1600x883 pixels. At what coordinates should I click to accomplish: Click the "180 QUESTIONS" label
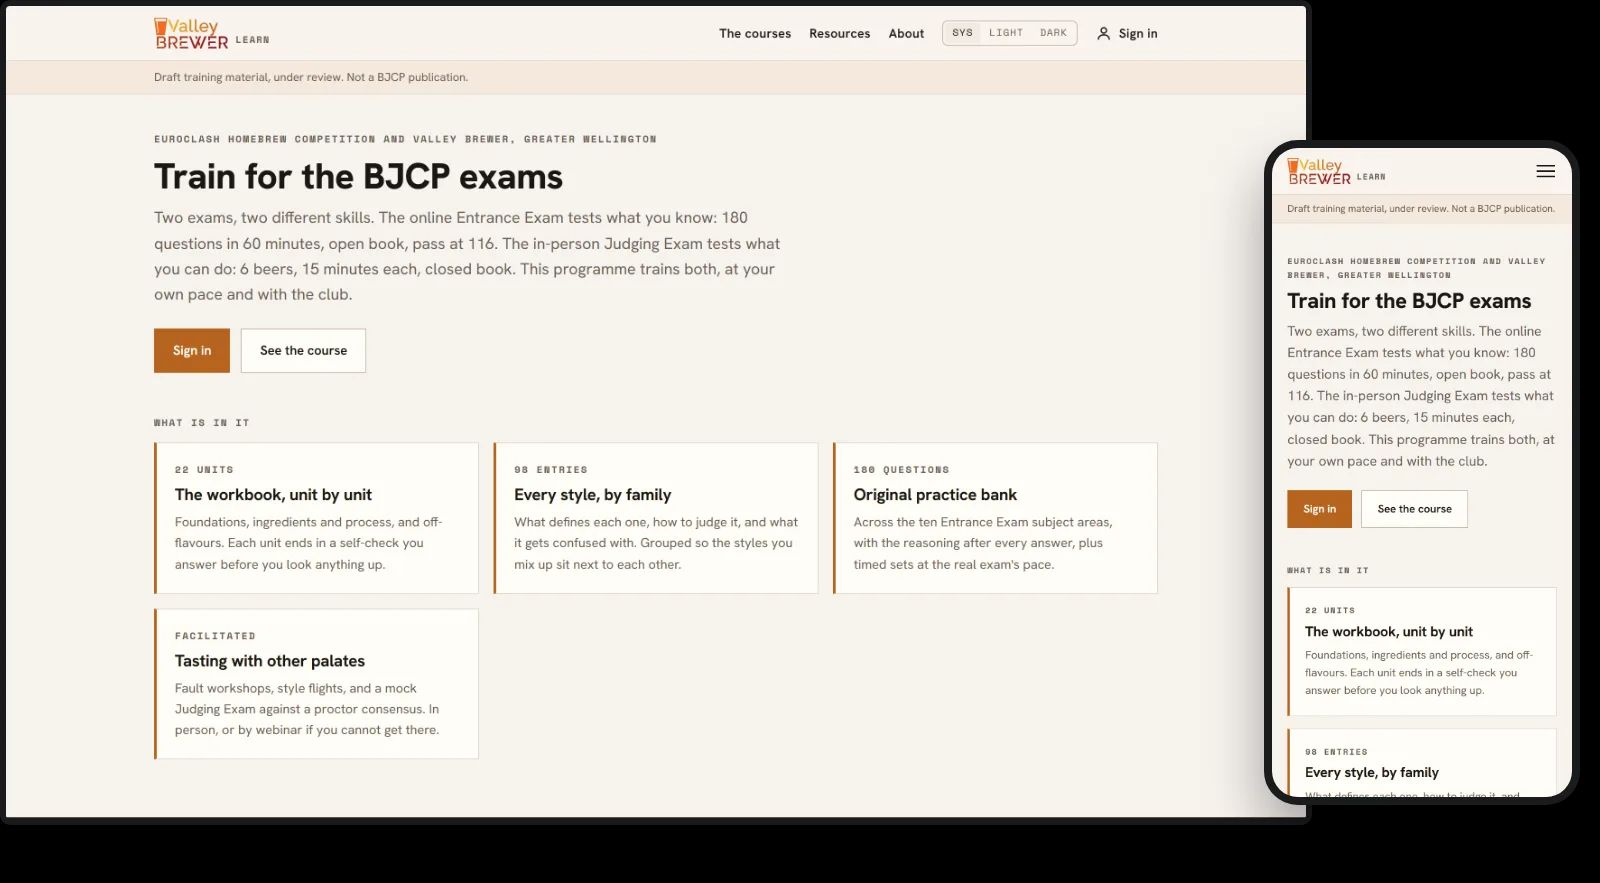click(x=901, y=470)
